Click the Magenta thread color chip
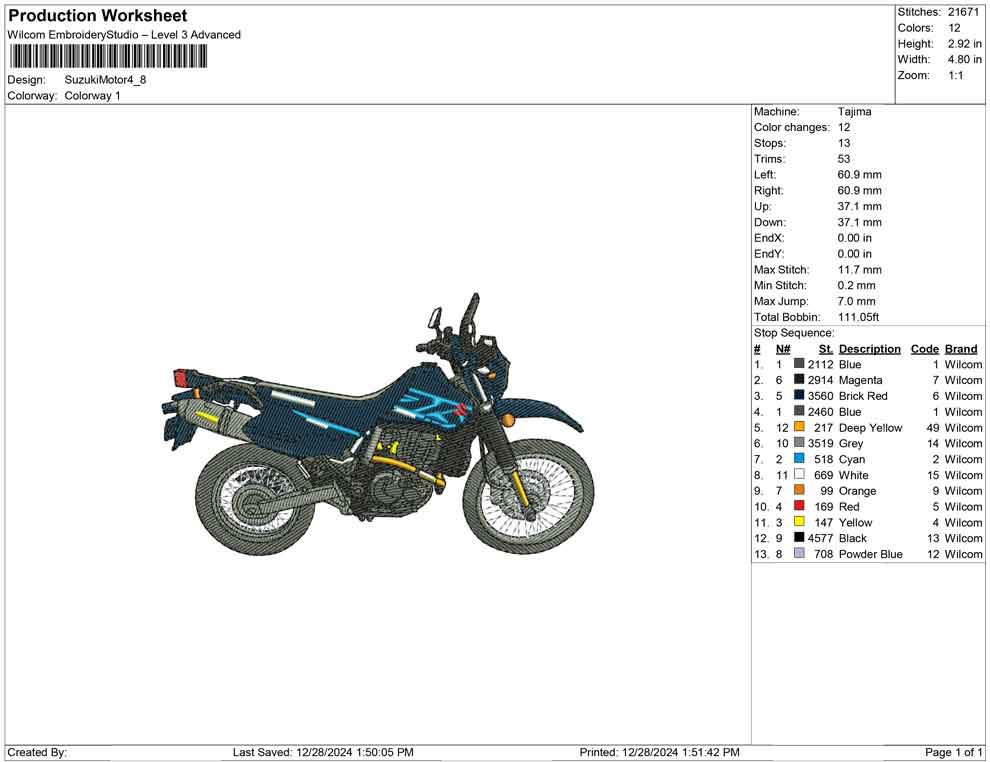This screenshot has height=762, width=990. point(800,380)
